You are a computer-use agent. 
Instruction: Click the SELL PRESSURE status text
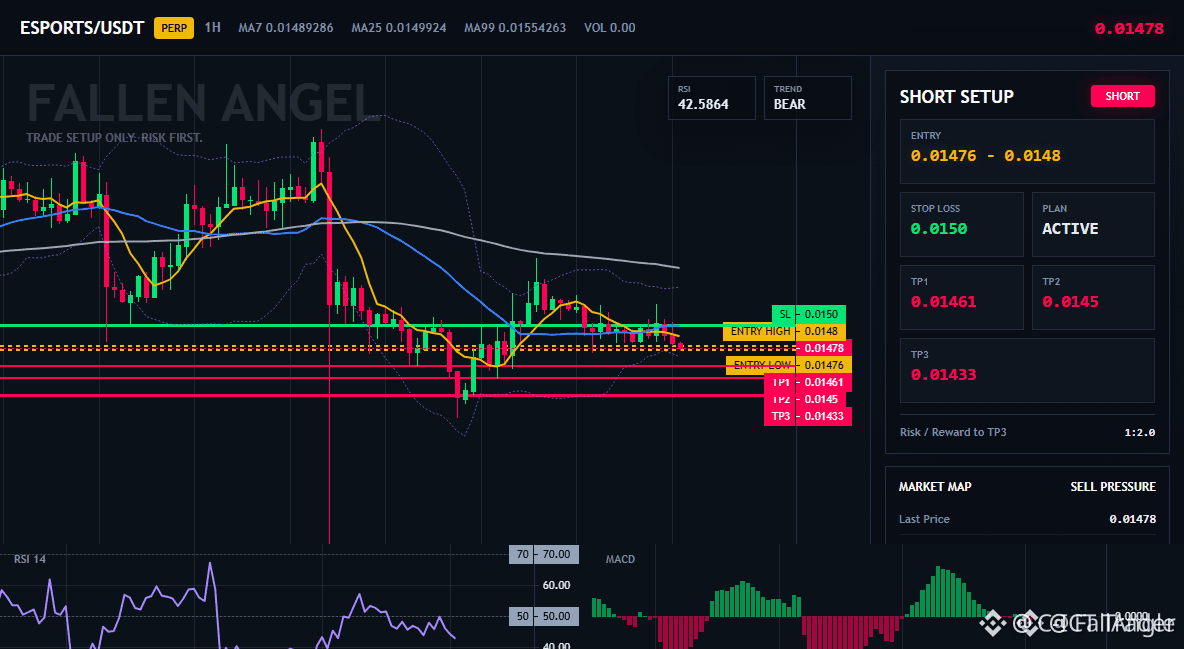(x=1112, y=487)
